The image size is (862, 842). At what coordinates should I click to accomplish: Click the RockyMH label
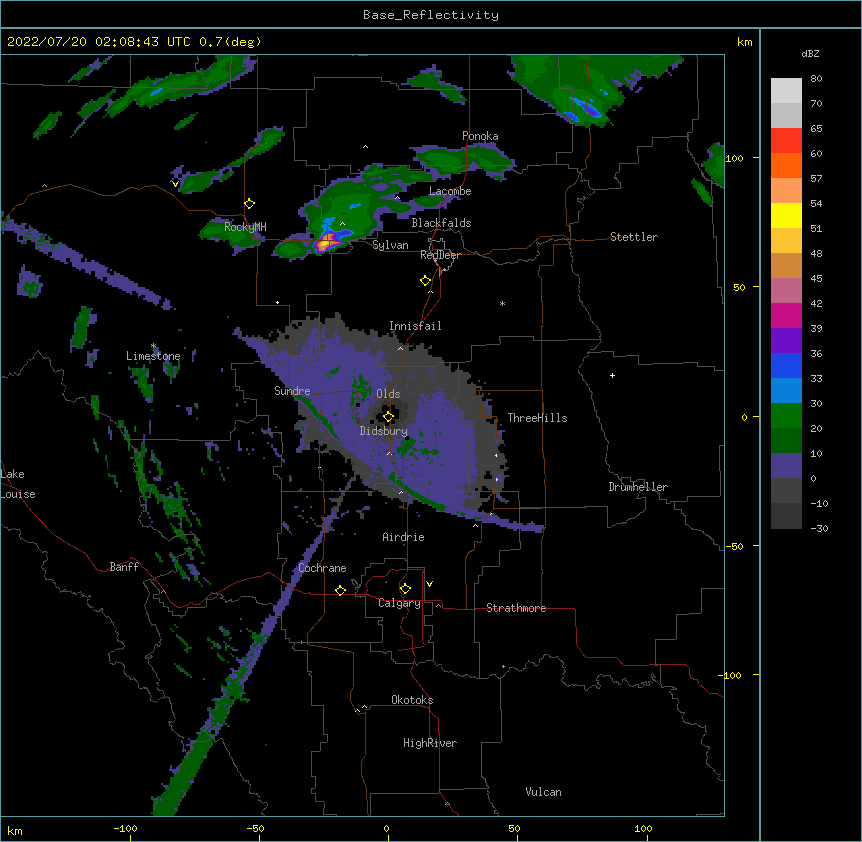245,227
